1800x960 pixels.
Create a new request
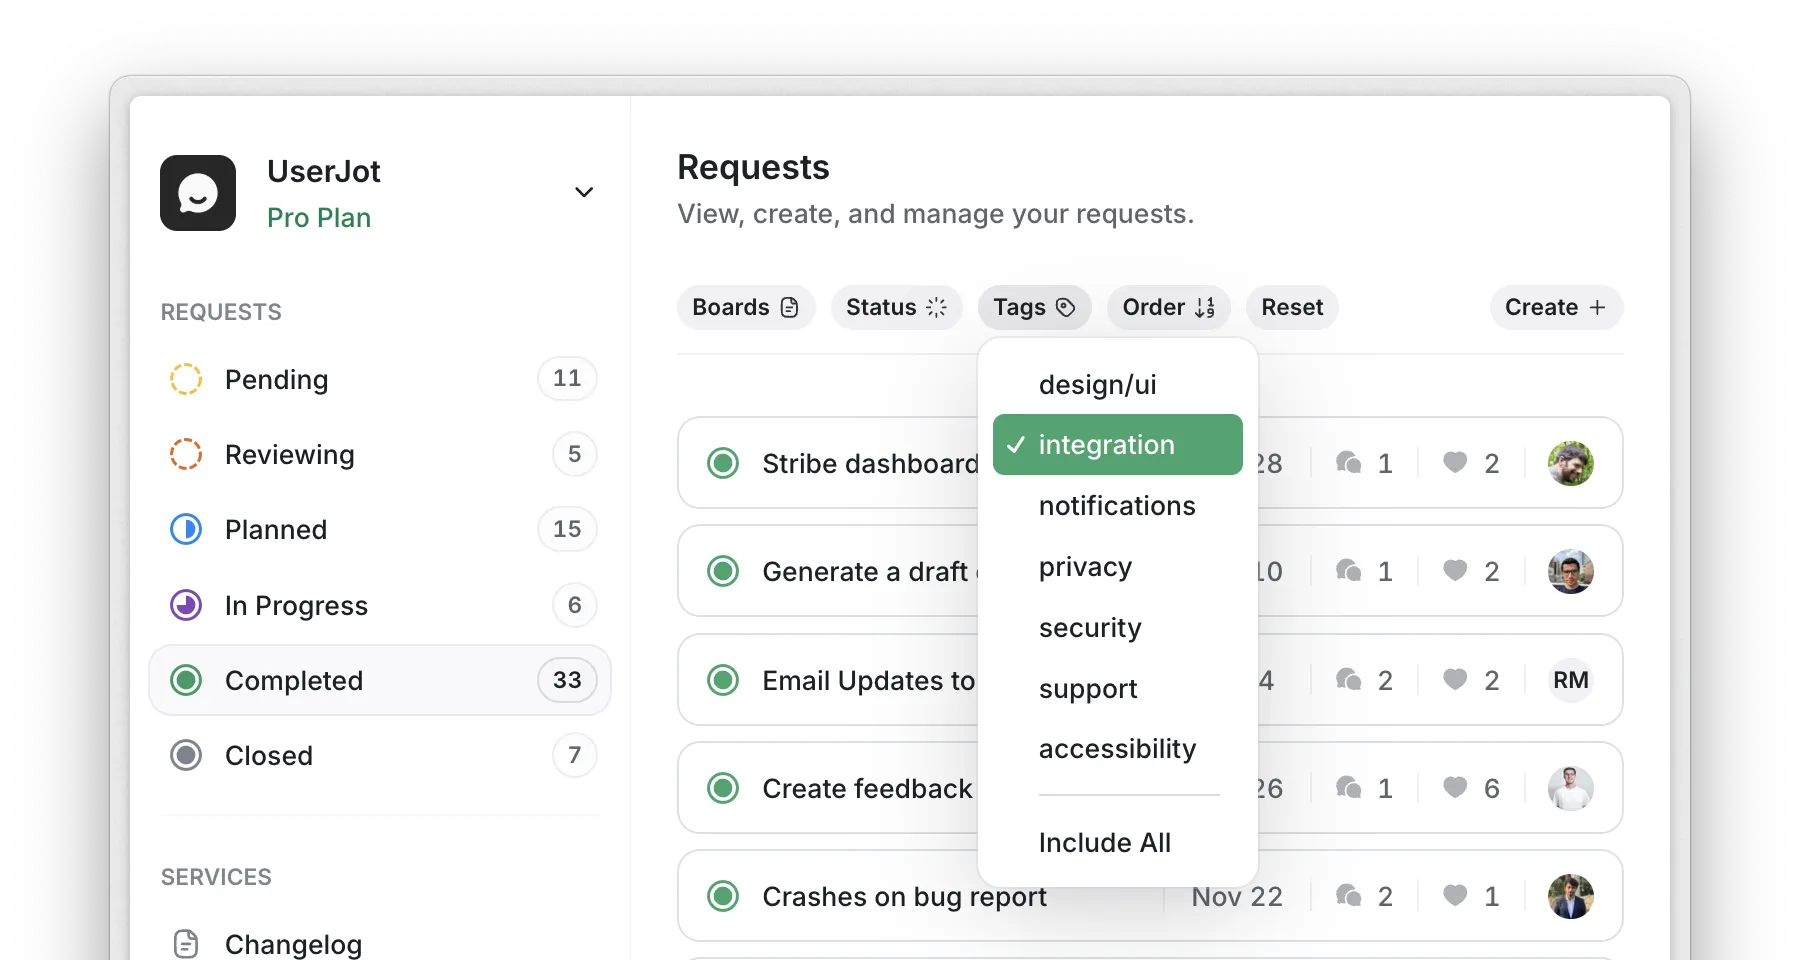[1556, 307]
